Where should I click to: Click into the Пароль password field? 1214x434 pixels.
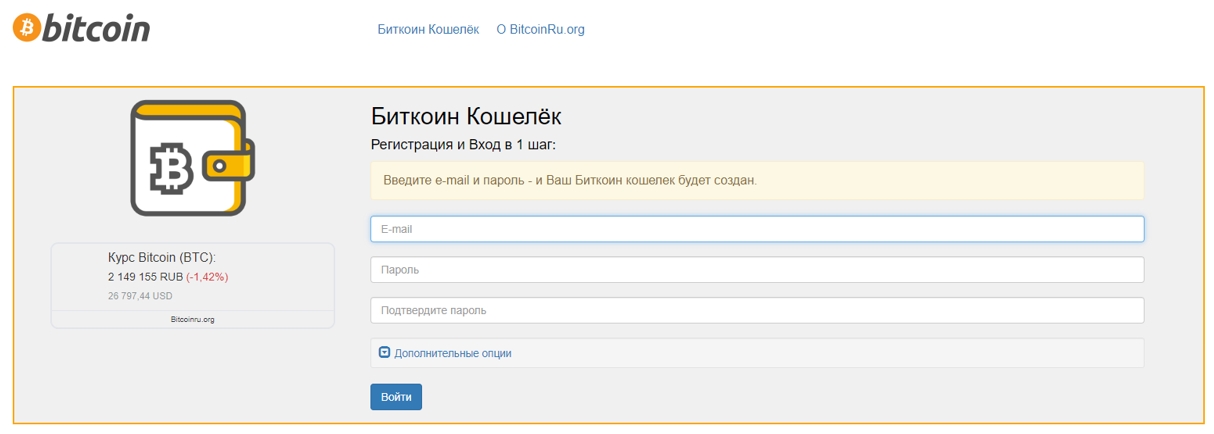click(757, 270)
